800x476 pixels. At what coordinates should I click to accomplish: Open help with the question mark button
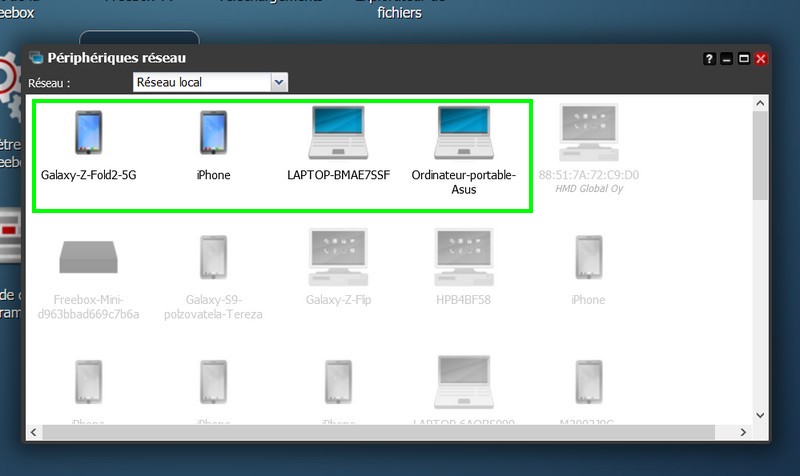pos(709,59)
